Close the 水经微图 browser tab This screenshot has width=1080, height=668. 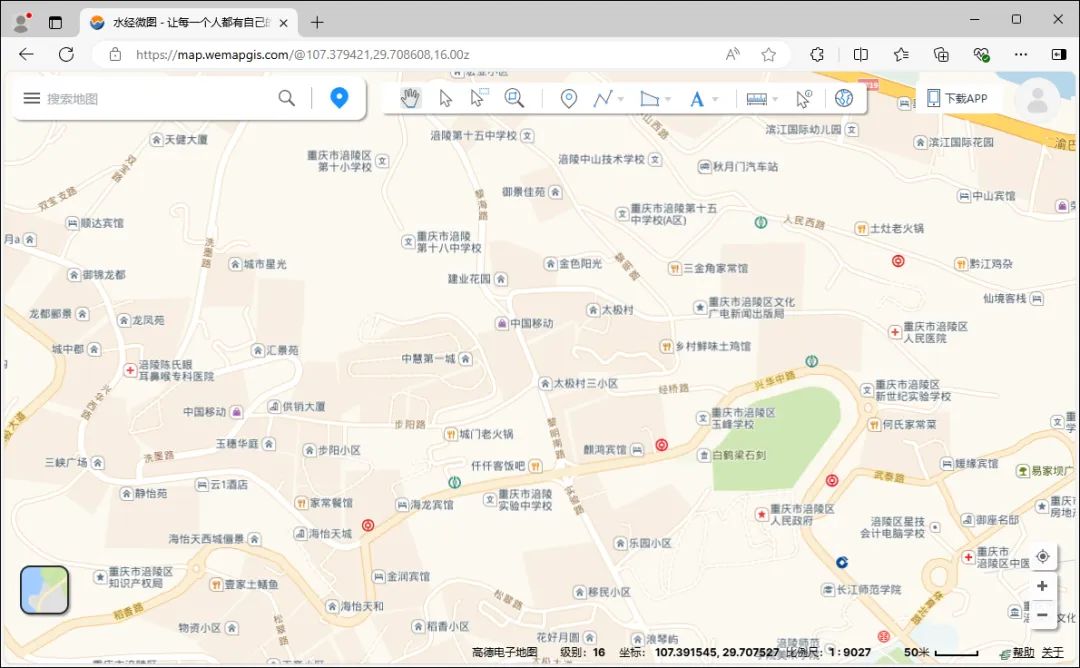283,23
